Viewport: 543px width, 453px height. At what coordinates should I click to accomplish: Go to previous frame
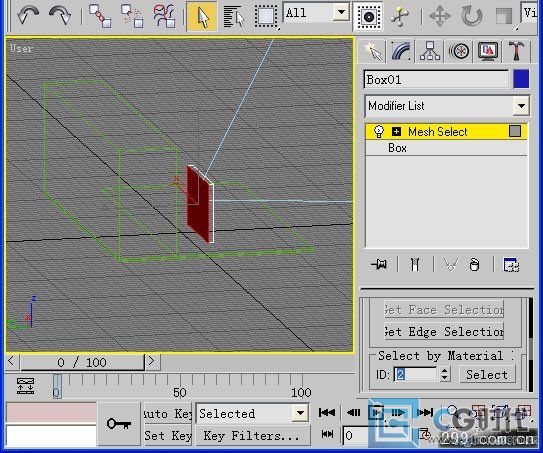point(353,412)
